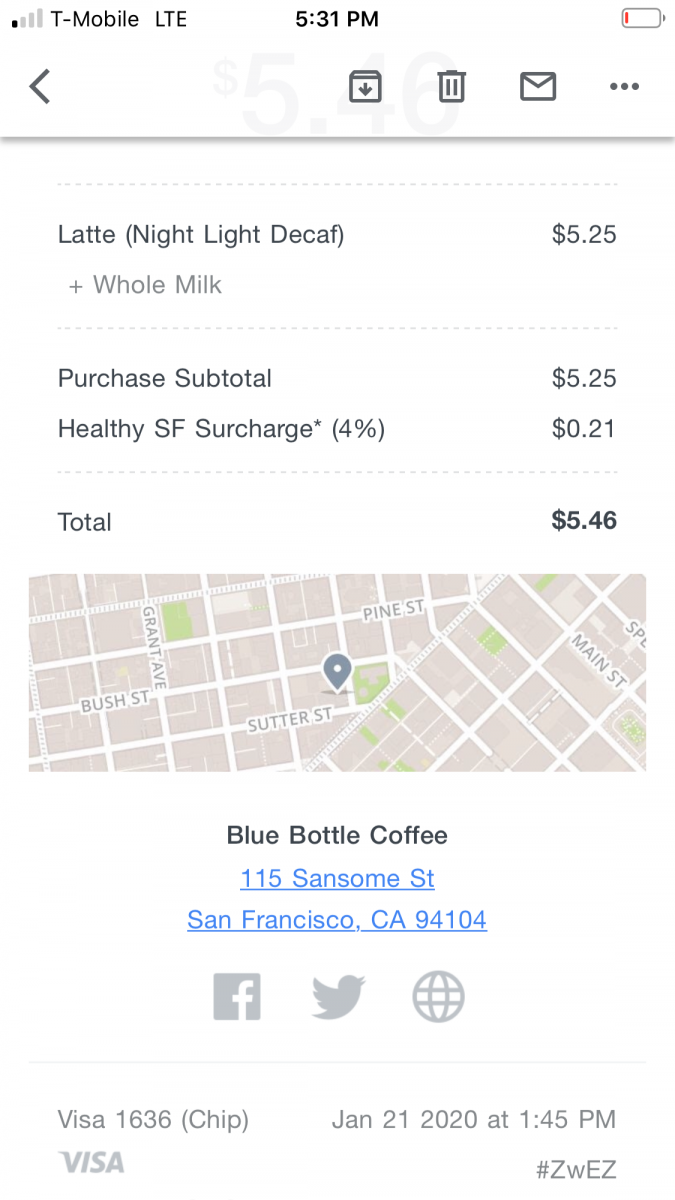Tap the Blue Bottle Coffee merchant name
This screenshot has height=1200, width=675.
point(337,835)
